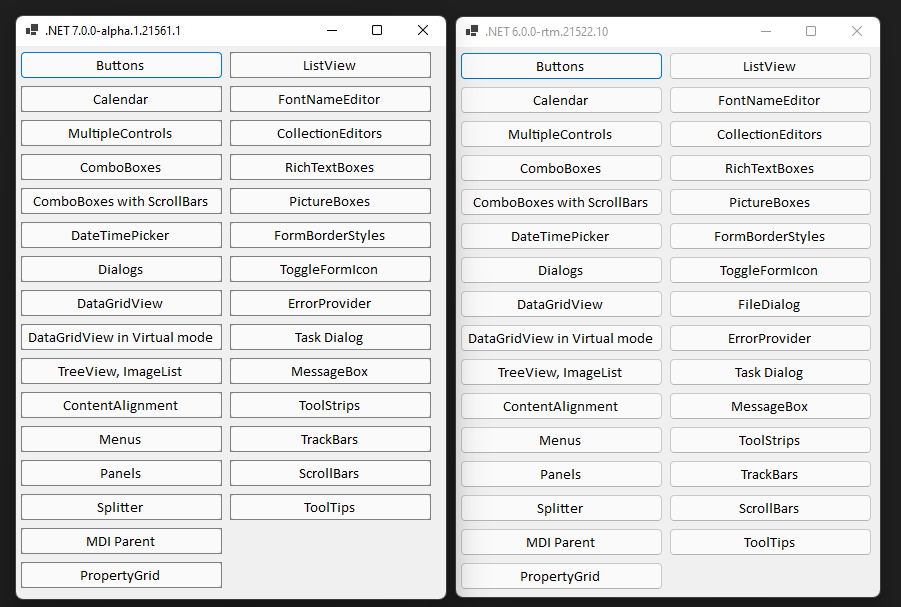Viewport: 901px width, 607px height.
Task: Open ToolStrips in the .NET 7.0.0 window
Action: [x=330, y=405]
